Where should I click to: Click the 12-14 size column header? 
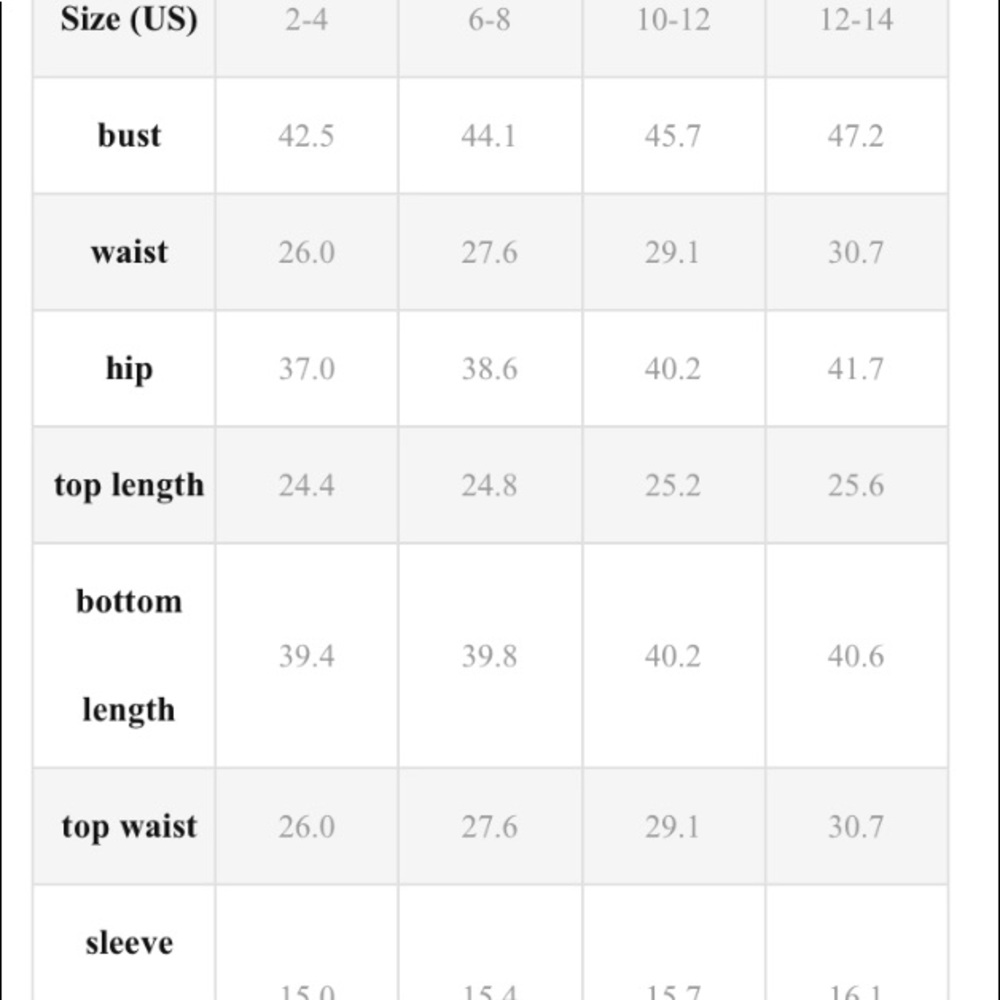856,20
